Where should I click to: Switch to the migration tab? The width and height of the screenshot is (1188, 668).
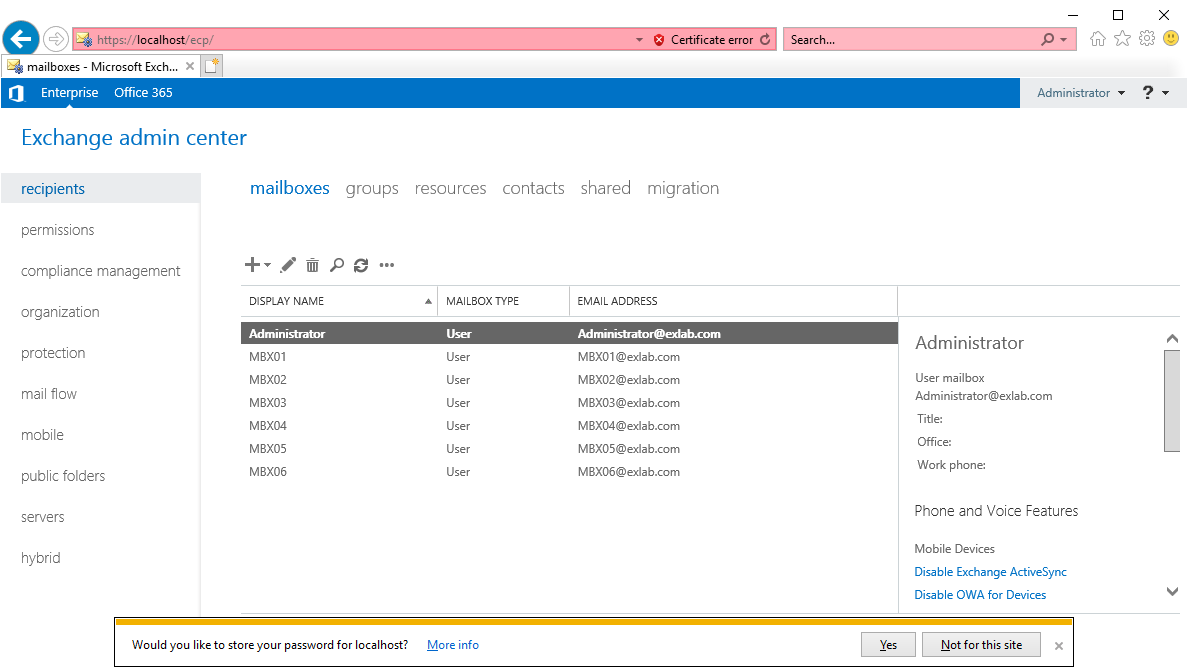point(683,188)
